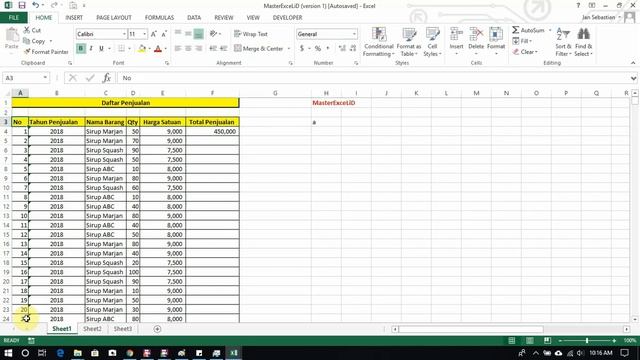Open Sheet2 worksheet tab
The width and height of the screenshot is (640, 360).
coord(92,329)
